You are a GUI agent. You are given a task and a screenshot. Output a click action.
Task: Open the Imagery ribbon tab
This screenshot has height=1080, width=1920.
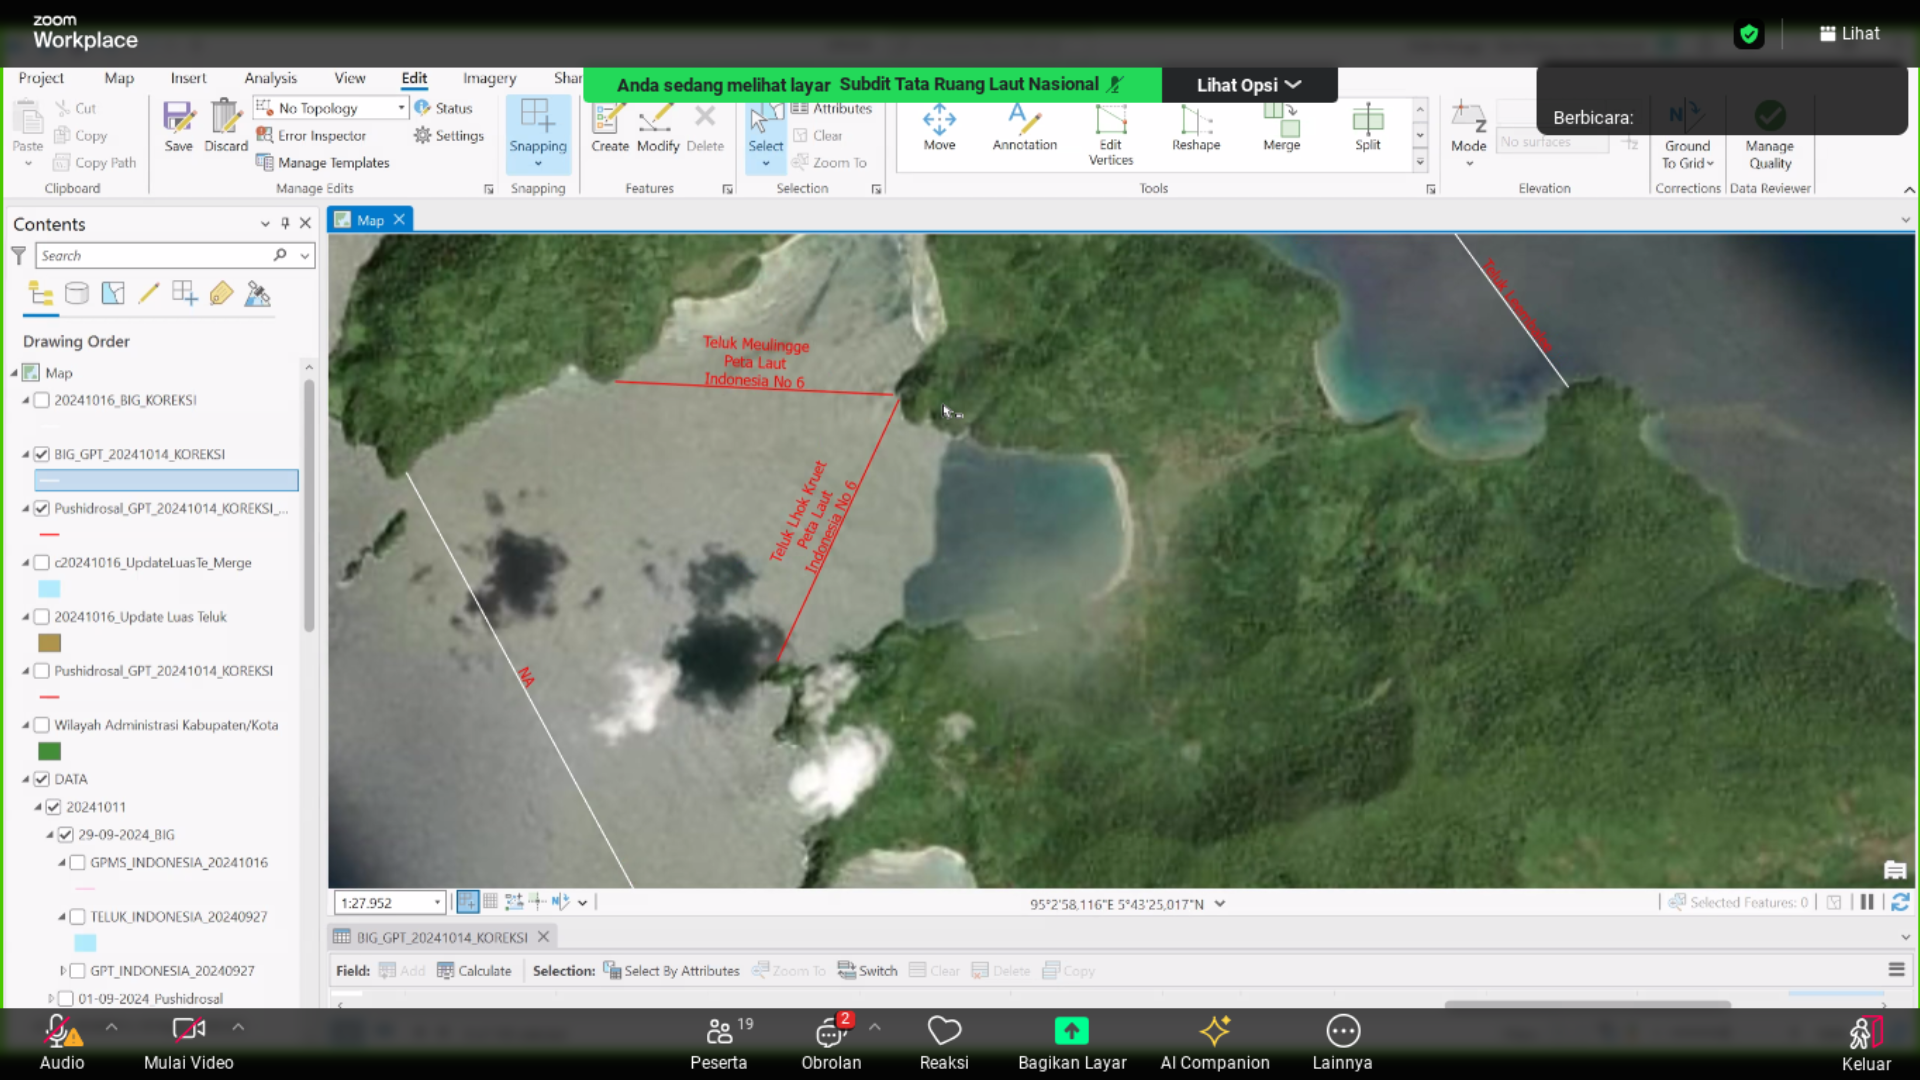tap(489, 78)
